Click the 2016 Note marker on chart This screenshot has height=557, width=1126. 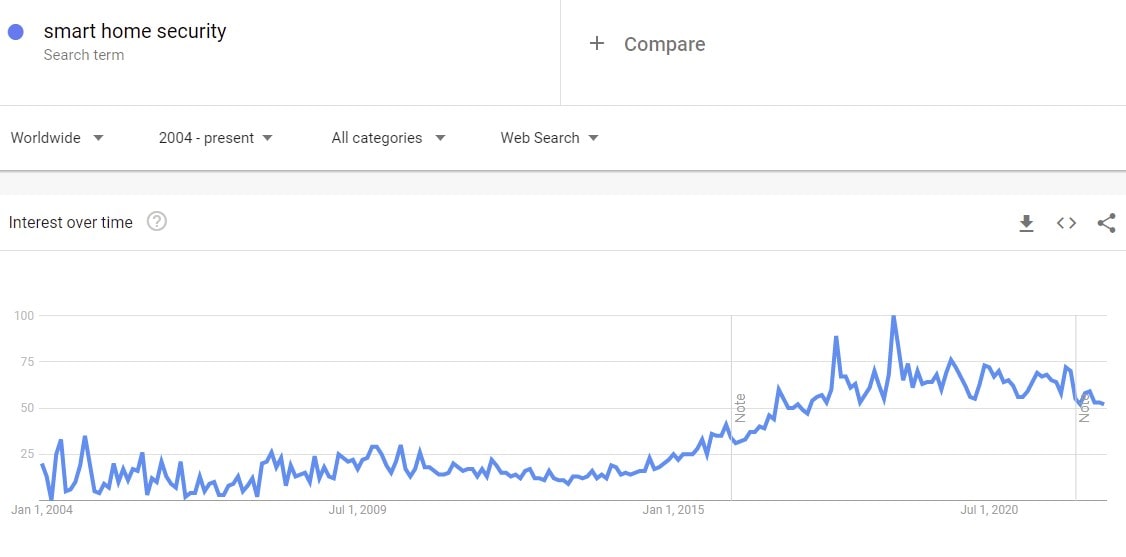[x=740, y=408]
